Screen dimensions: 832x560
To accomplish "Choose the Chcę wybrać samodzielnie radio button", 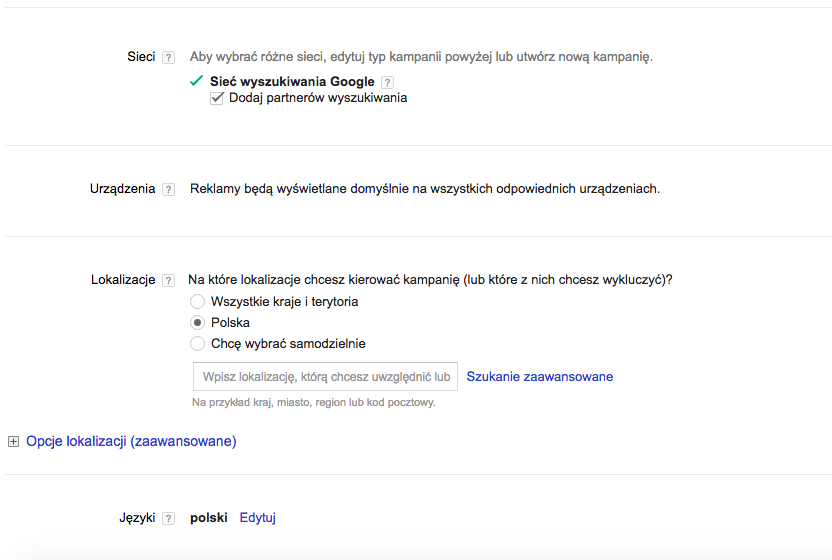I will (197, 344).
